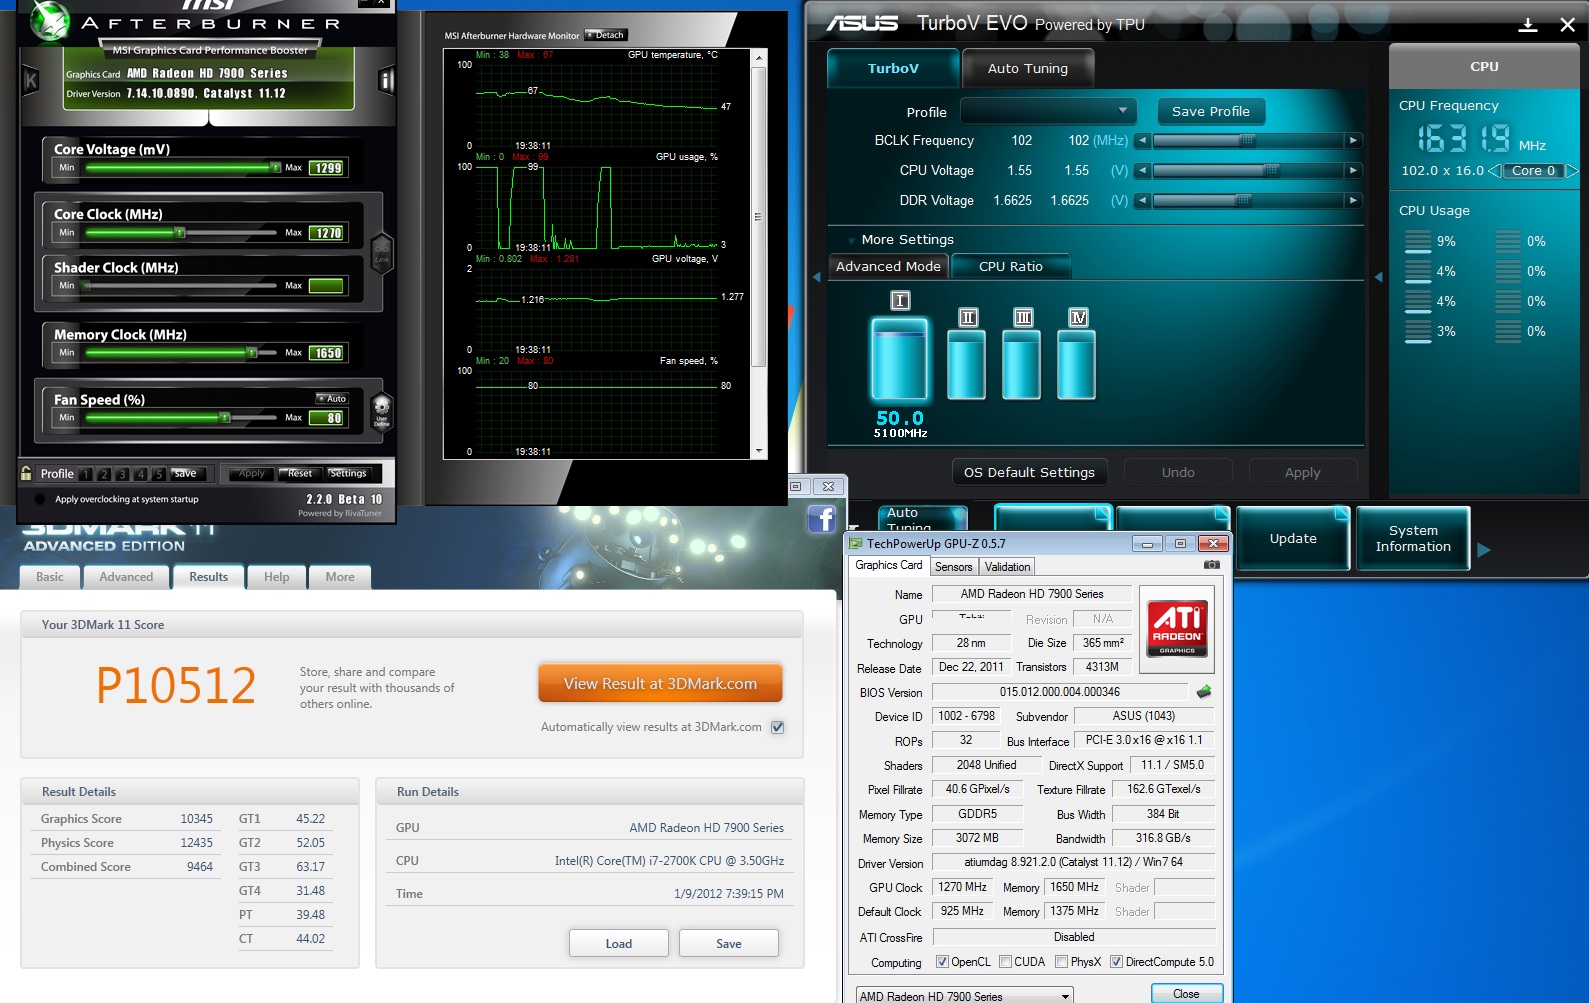Click the Core Clock slider handle

click(180, 233)
